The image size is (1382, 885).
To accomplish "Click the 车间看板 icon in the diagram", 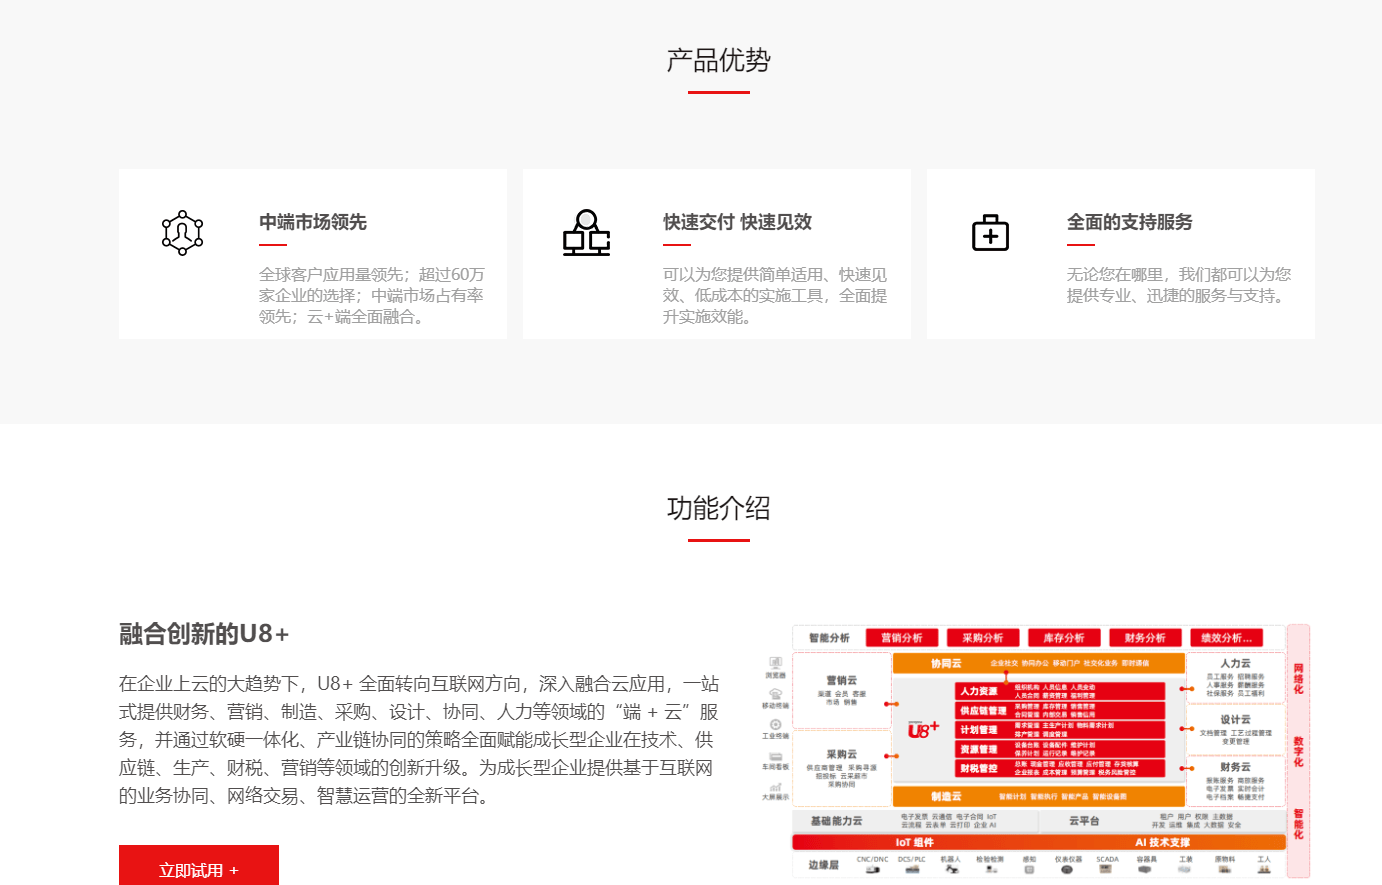I will 775,756.
